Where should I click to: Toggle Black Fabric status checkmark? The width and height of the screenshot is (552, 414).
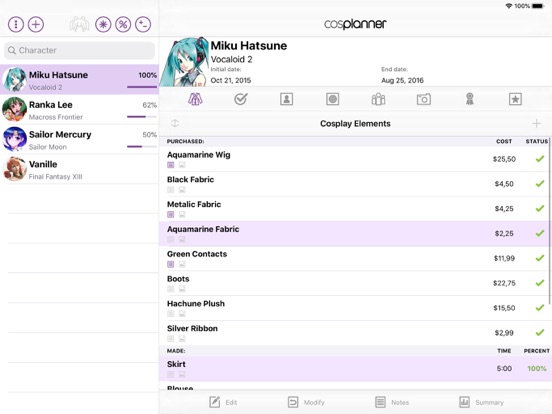pos(540,183)
